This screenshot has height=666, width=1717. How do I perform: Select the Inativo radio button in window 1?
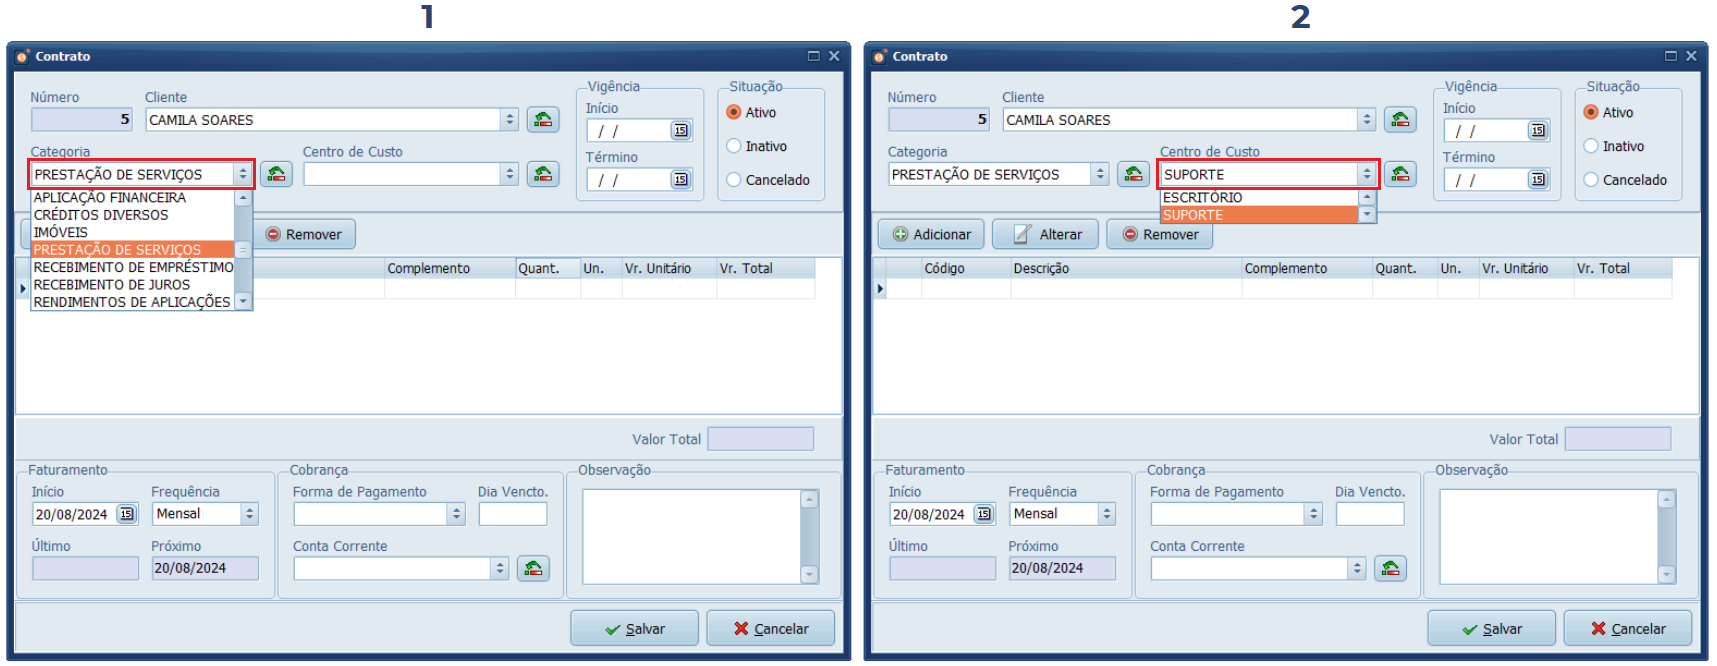tap(734, 146)
